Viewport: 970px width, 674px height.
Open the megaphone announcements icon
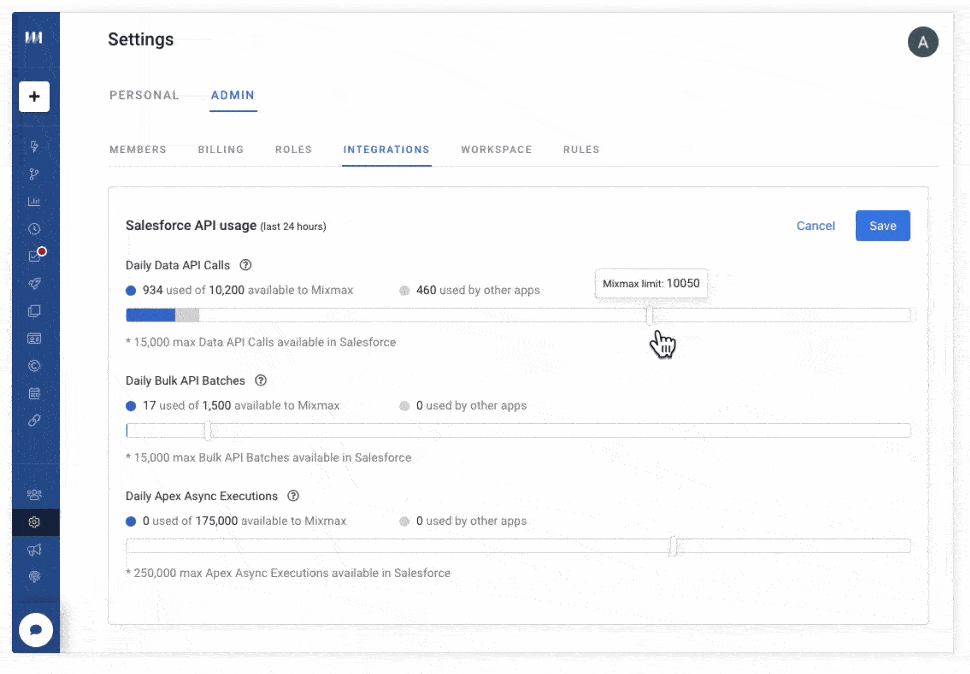34,550
